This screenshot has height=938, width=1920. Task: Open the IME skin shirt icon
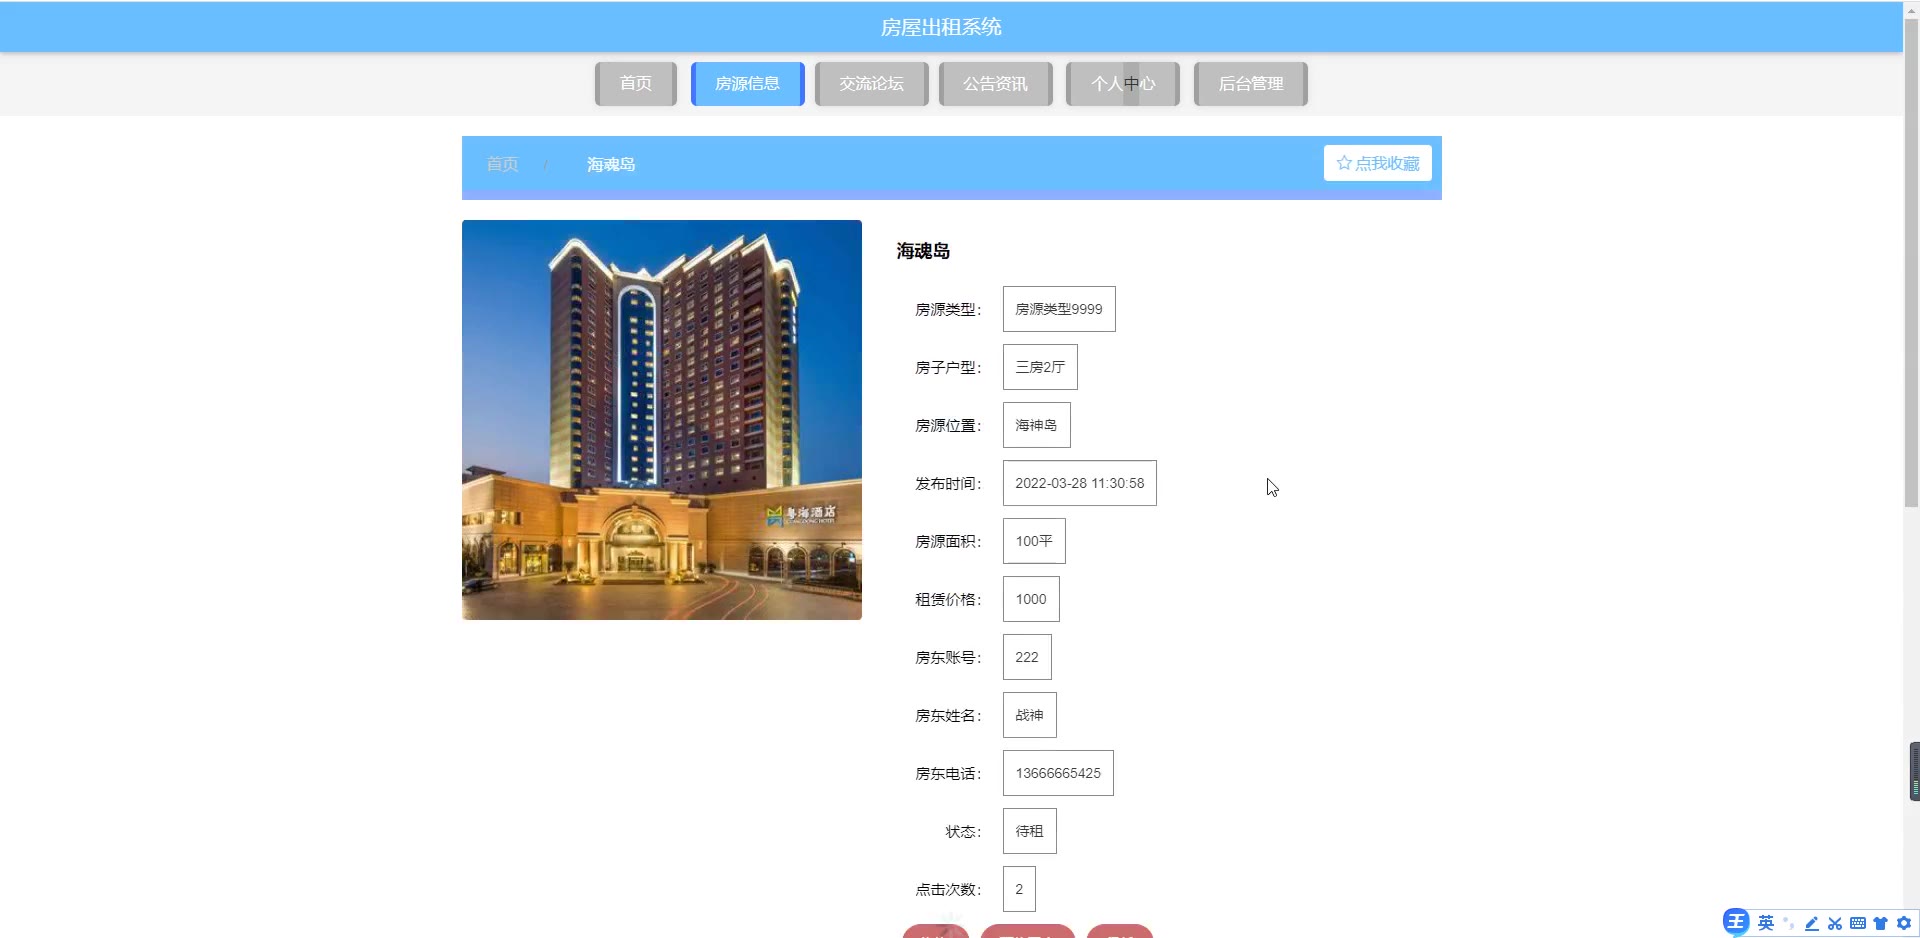1880,923
